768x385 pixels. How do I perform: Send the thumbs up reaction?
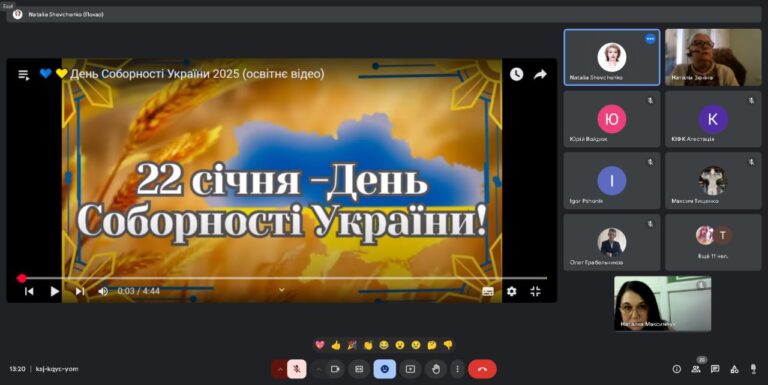[x=336, y=345]
